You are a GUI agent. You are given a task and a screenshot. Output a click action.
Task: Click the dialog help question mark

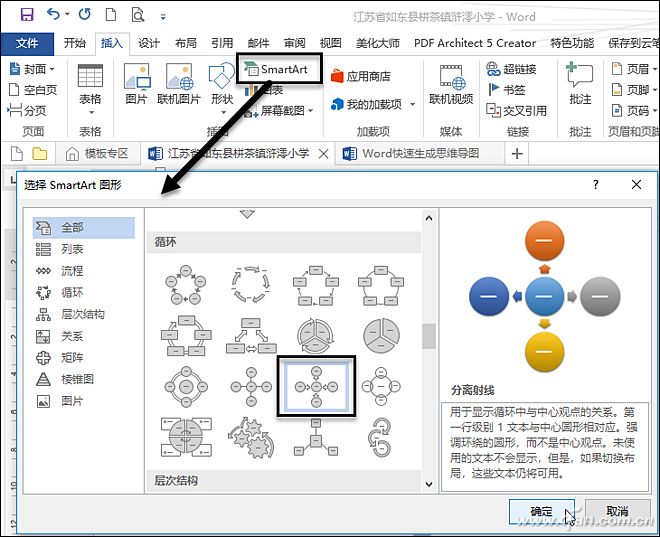click(x=596, y=184)
